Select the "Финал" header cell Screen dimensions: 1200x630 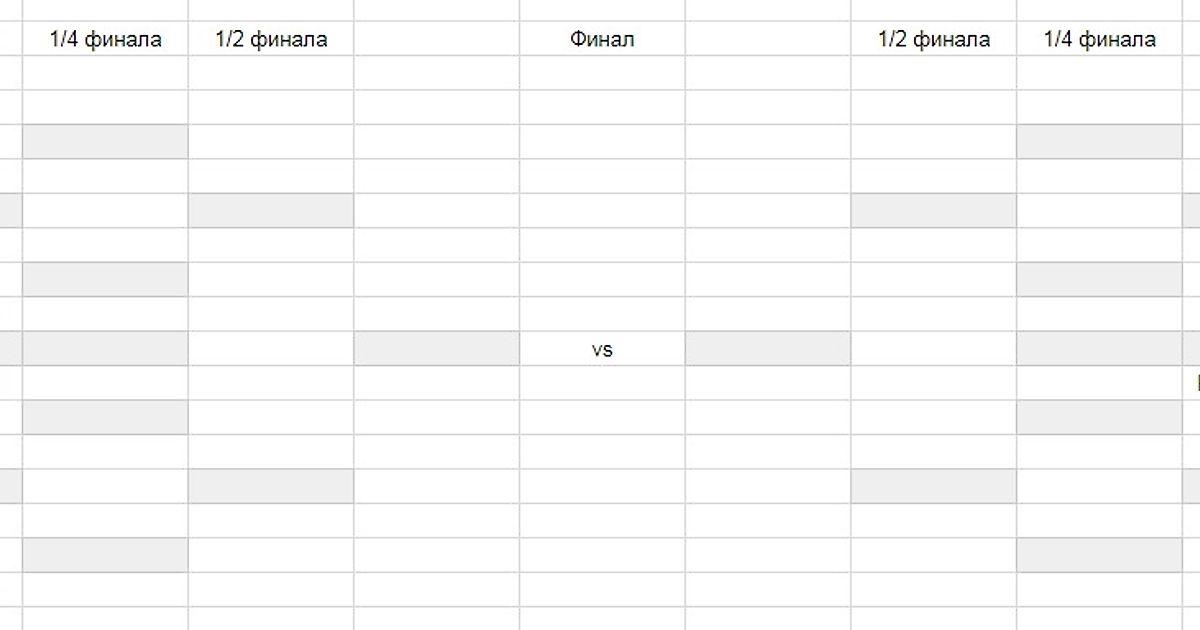point(602,39)
